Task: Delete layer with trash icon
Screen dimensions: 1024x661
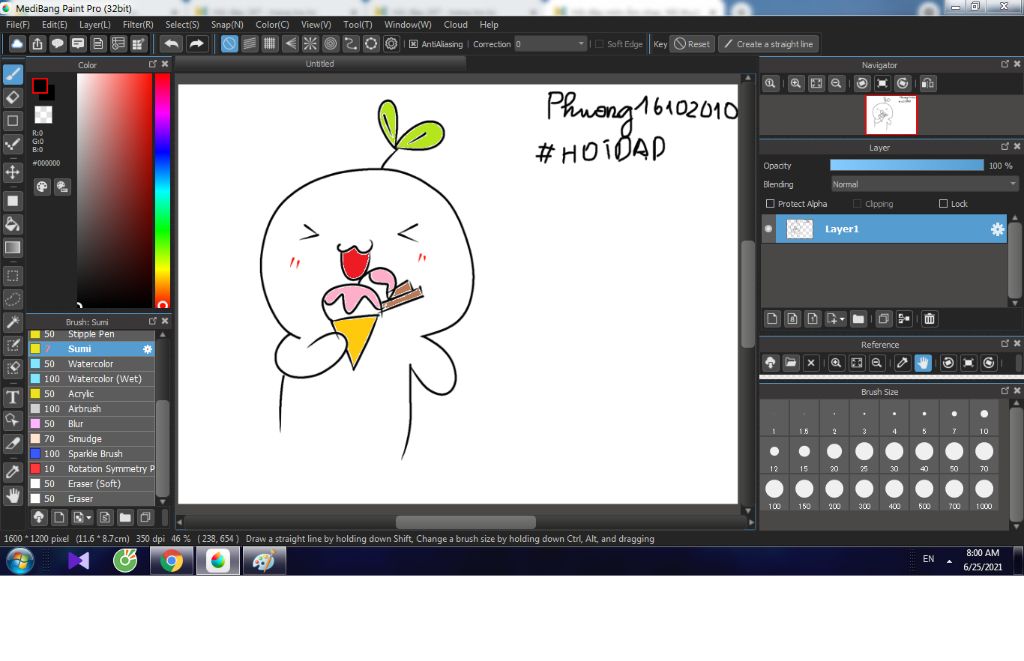Action: 929,319
